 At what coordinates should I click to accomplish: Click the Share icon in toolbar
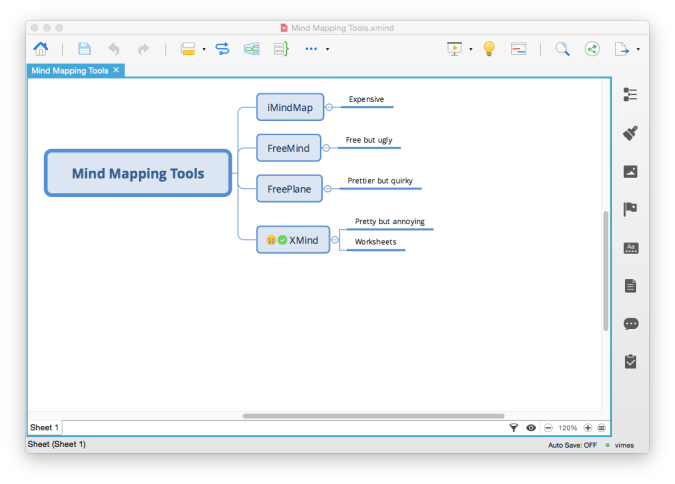click(x=592, y=48)
